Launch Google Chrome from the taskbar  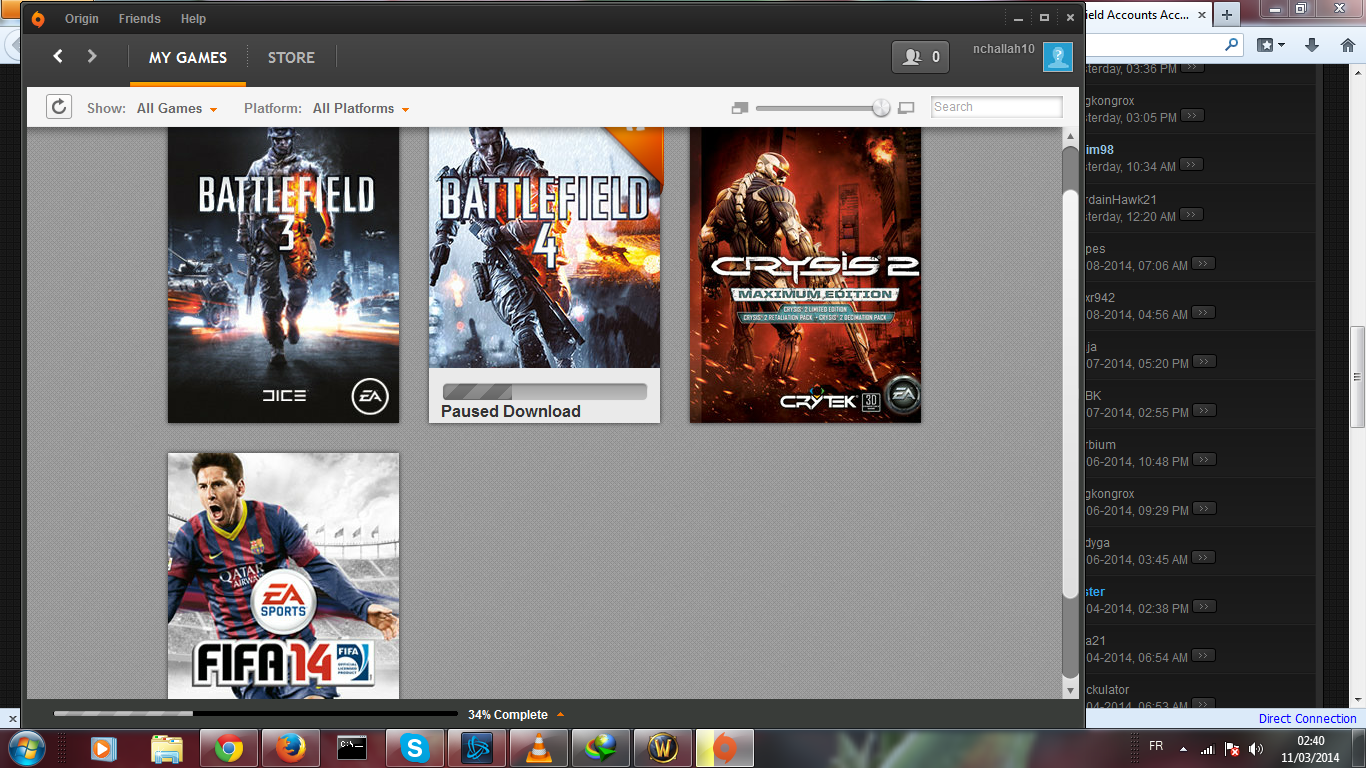pyautogui.click(x=228, y=748)
